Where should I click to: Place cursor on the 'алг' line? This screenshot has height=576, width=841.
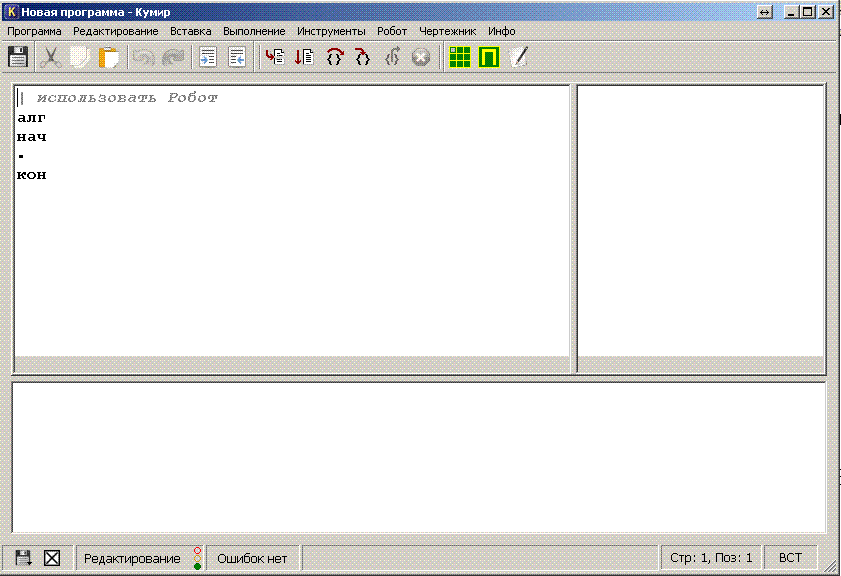click(32, 118)
